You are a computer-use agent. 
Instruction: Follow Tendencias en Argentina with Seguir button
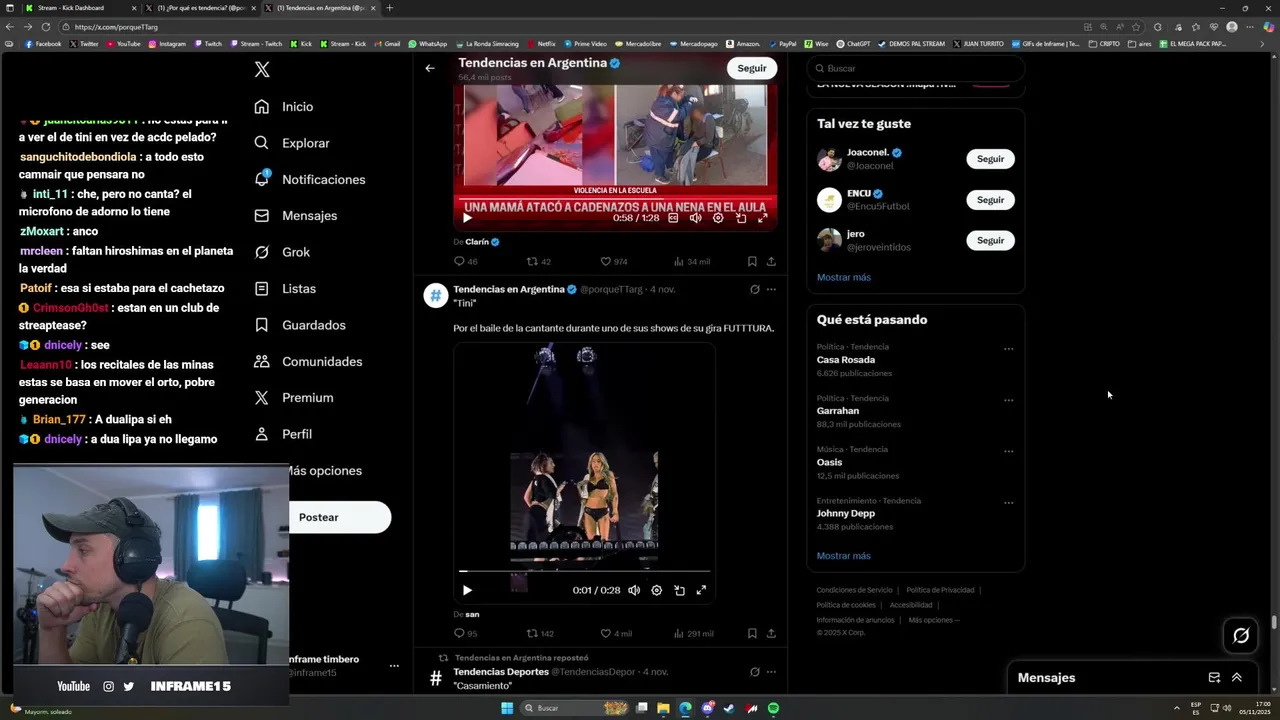click(752, 68)
